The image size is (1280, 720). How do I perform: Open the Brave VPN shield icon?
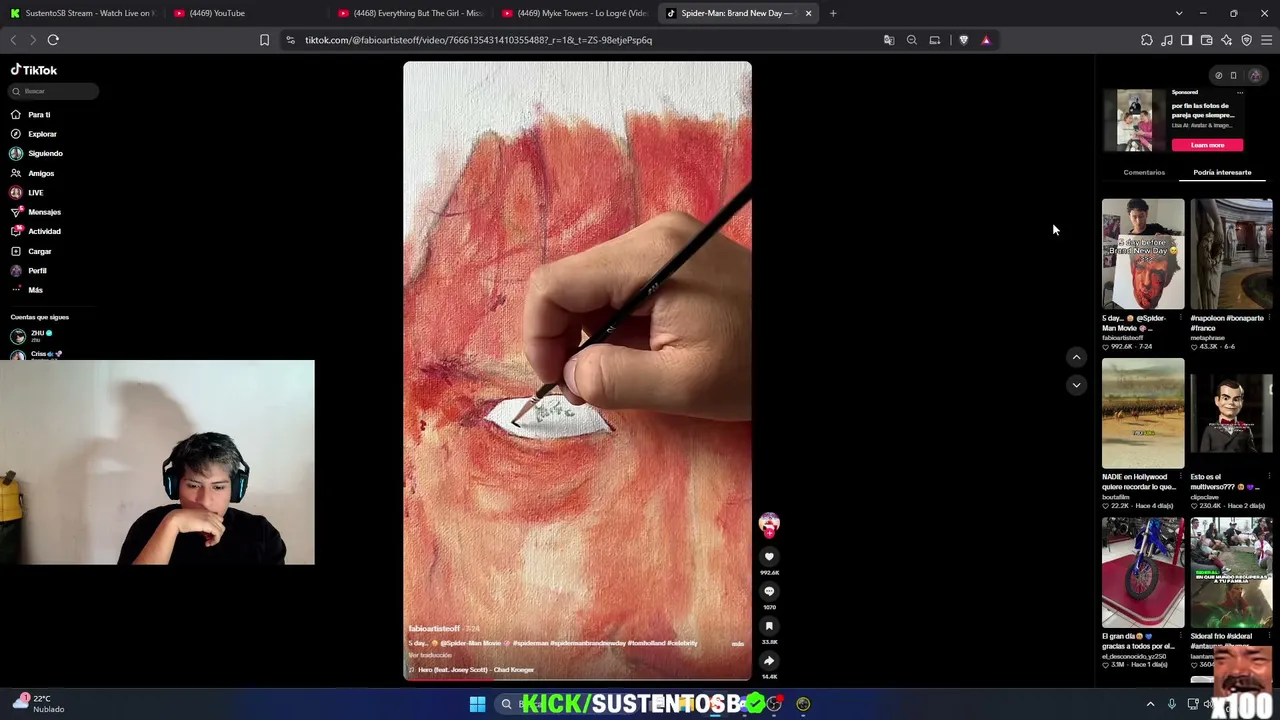(x=1247, y=40)
